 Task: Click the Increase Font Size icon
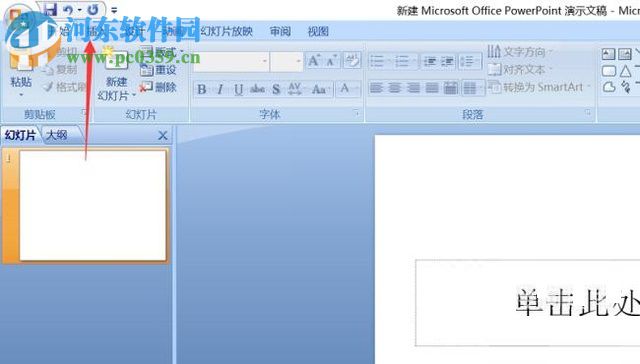tap(314, 61)
